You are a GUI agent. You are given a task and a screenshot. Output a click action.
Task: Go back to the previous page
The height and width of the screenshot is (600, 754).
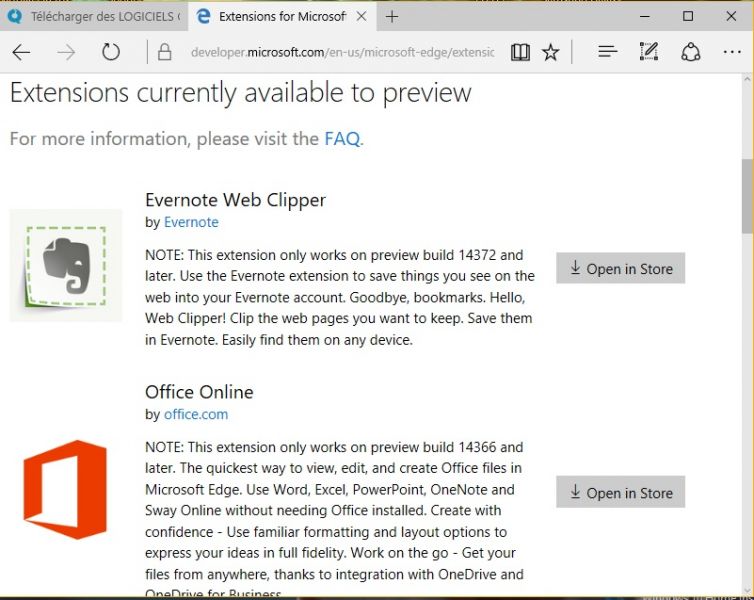point(21,52)
